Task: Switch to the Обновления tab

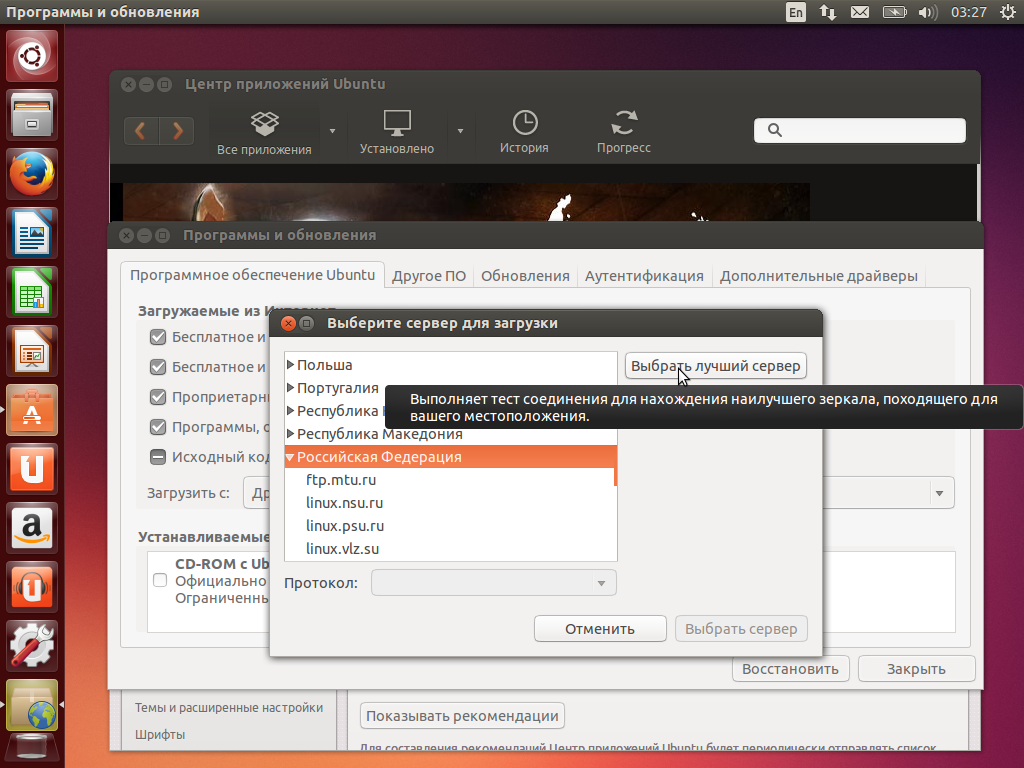Action: click(526, 276)
